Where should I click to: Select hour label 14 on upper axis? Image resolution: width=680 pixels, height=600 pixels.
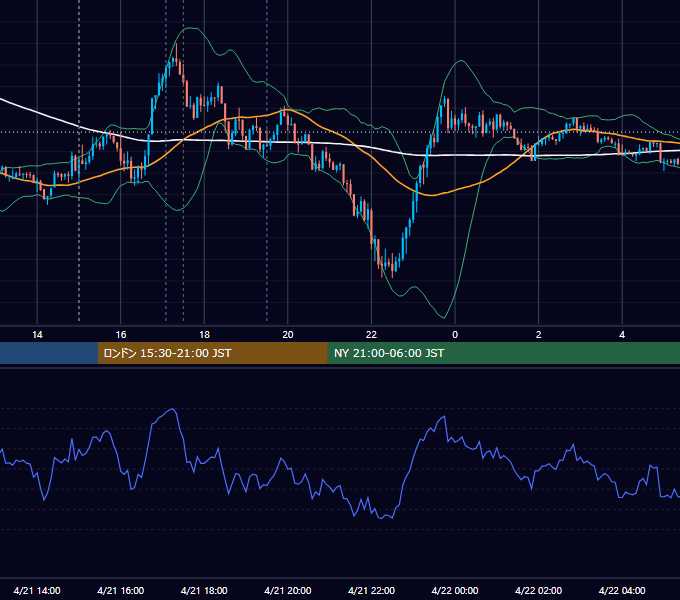37,335
